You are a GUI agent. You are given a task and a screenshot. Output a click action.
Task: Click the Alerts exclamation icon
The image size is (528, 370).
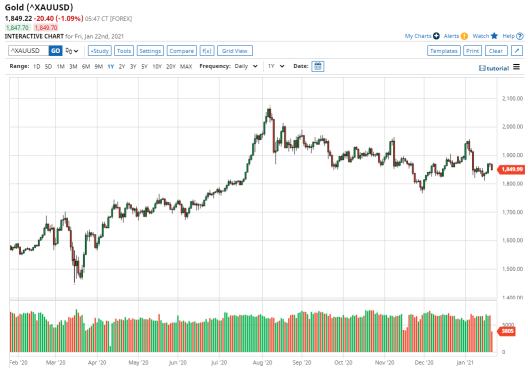pos(464,36)
